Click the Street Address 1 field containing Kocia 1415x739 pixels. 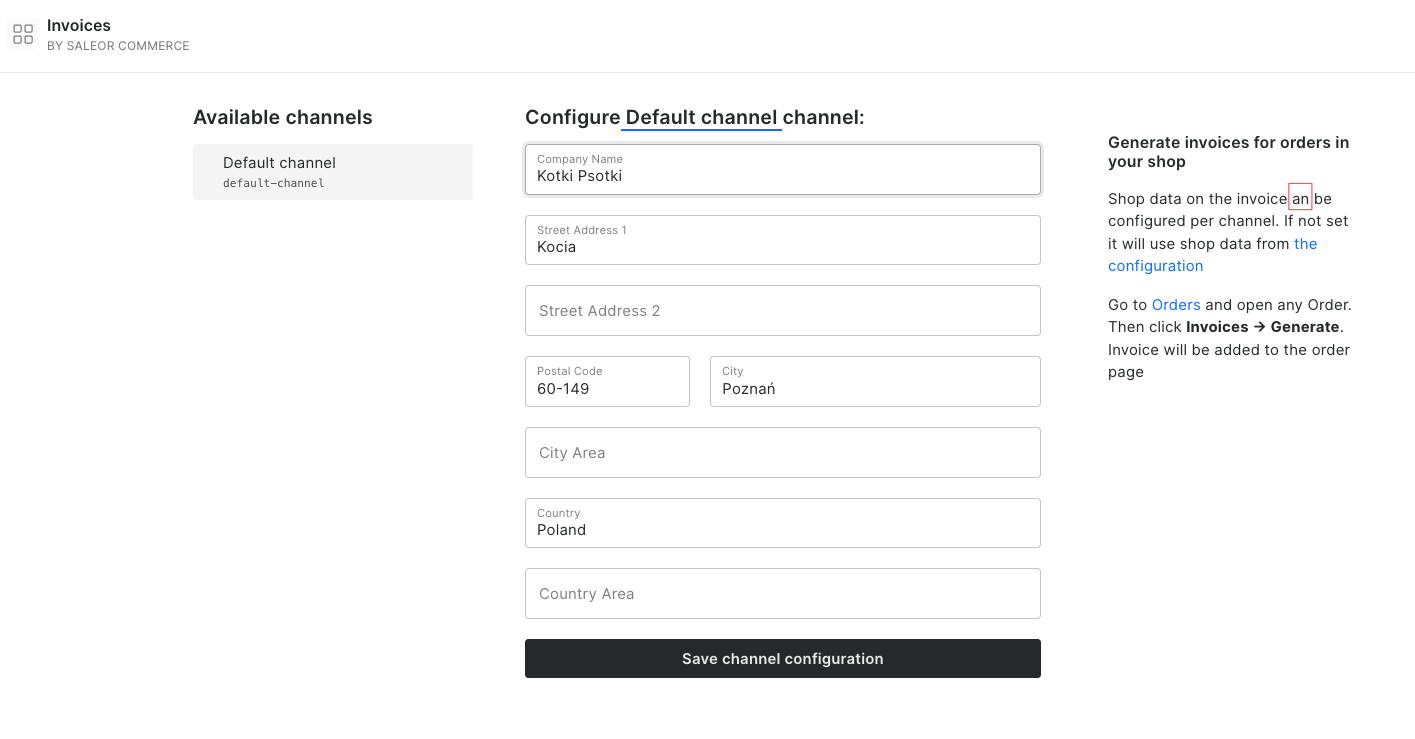[783, 246]
